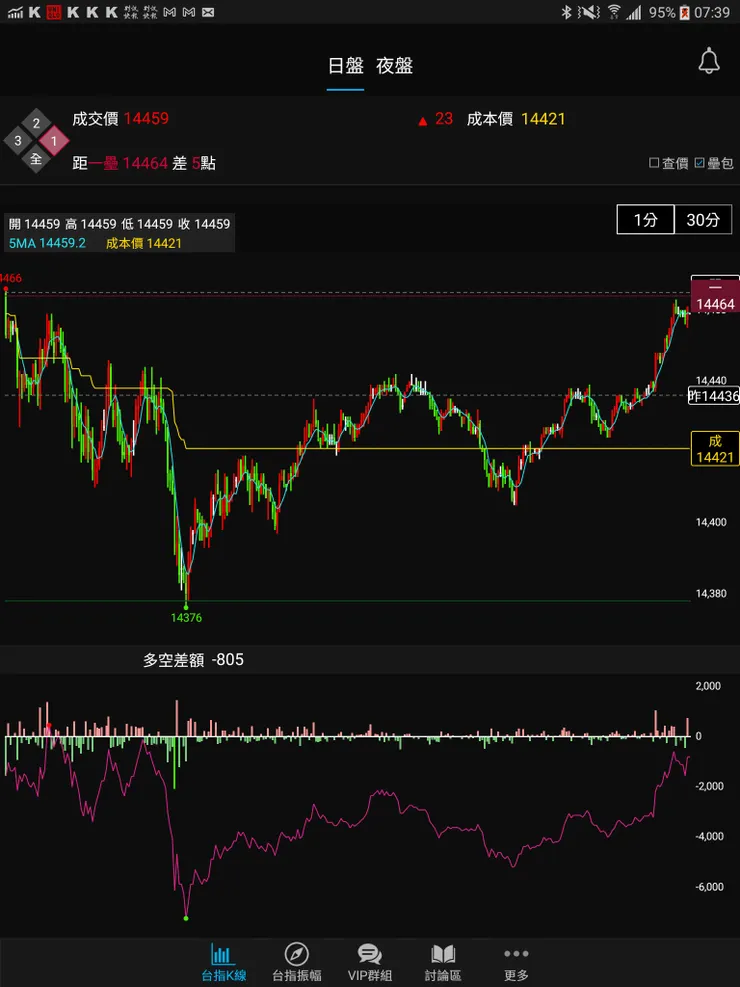
Task: Tap the mail envelope status bar icon
Action: click(x=208, y=12)
